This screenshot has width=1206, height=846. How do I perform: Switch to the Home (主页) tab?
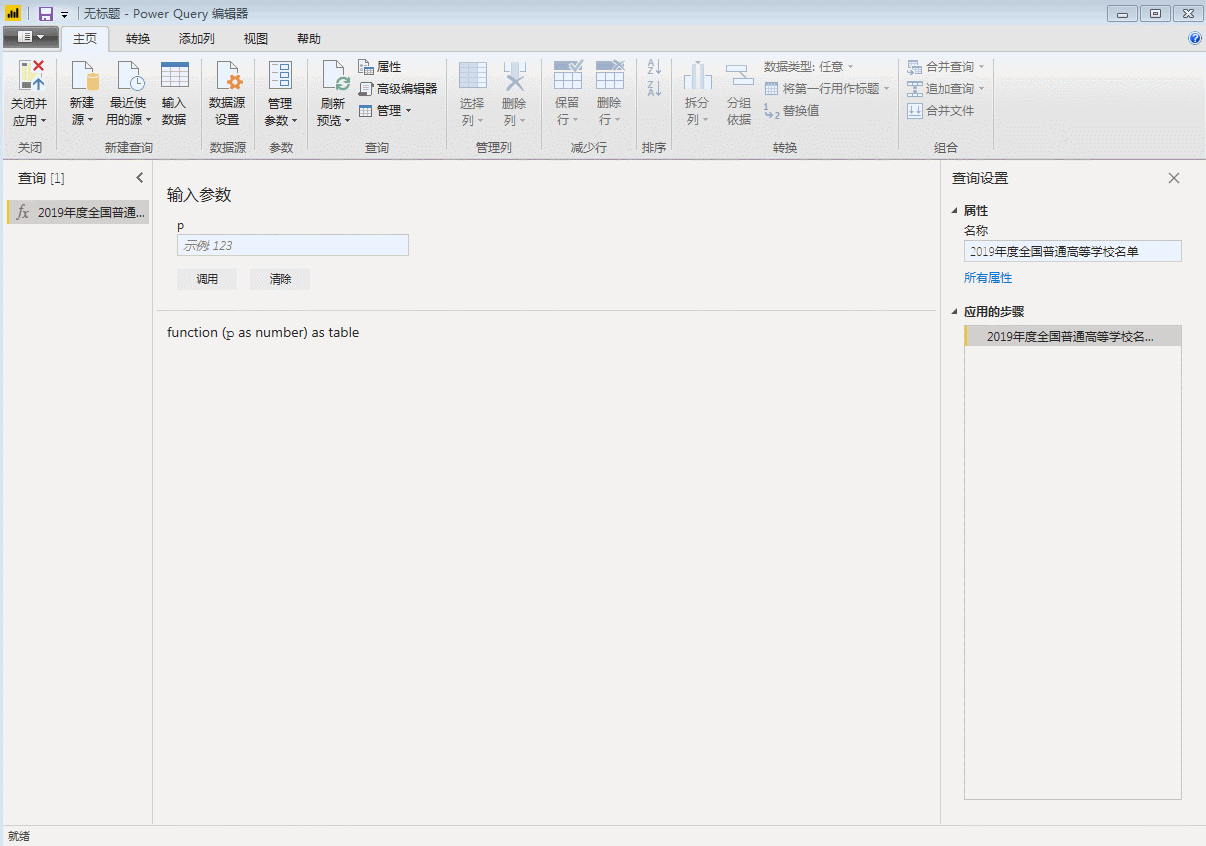[x=85, y=39]
